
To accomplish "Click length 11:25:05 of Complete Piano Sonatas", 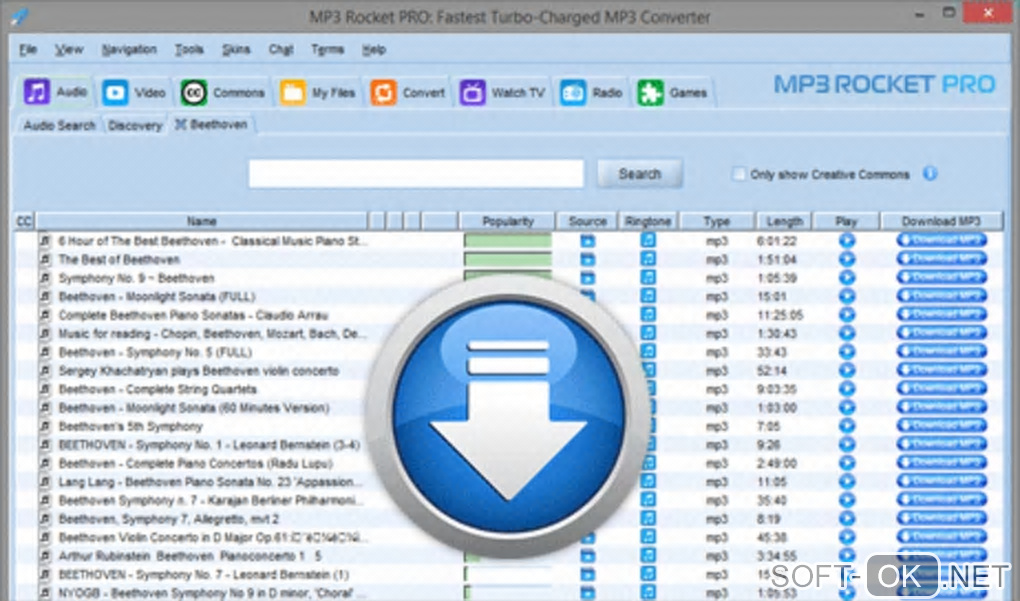I will tap(779, 315).
